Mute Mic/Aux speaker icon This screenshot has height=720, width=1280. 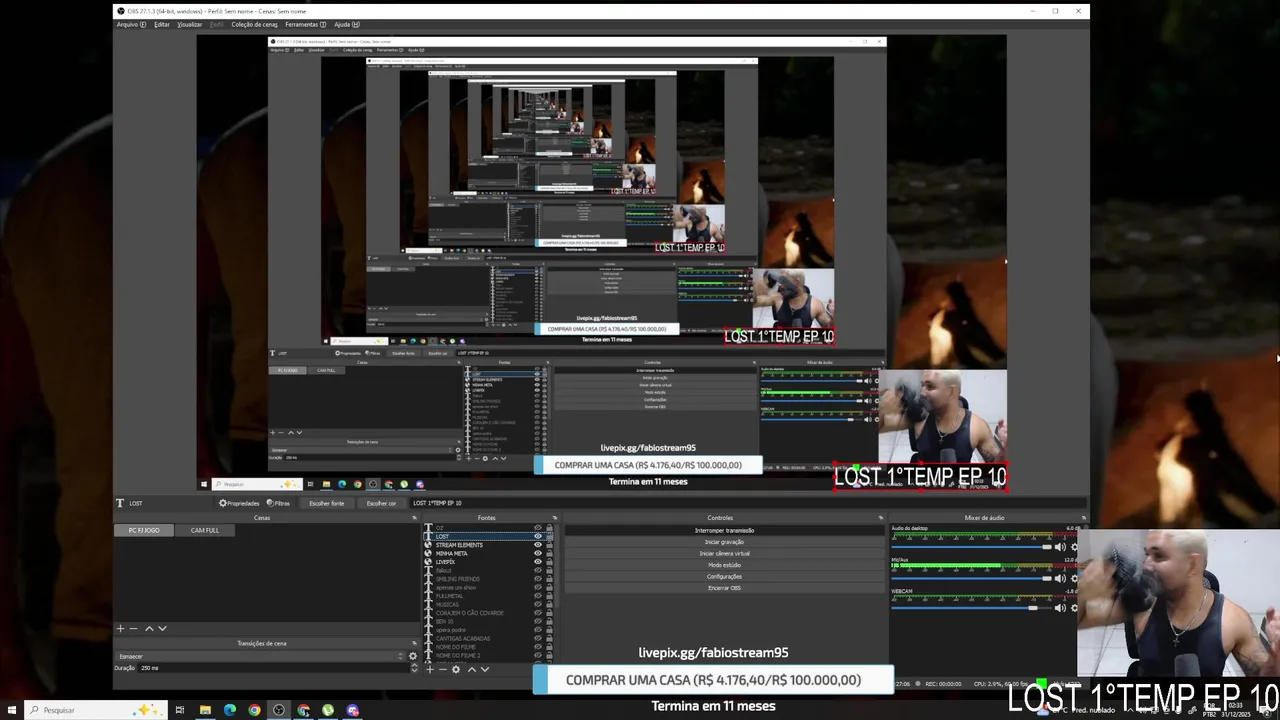pos(1060,578)
